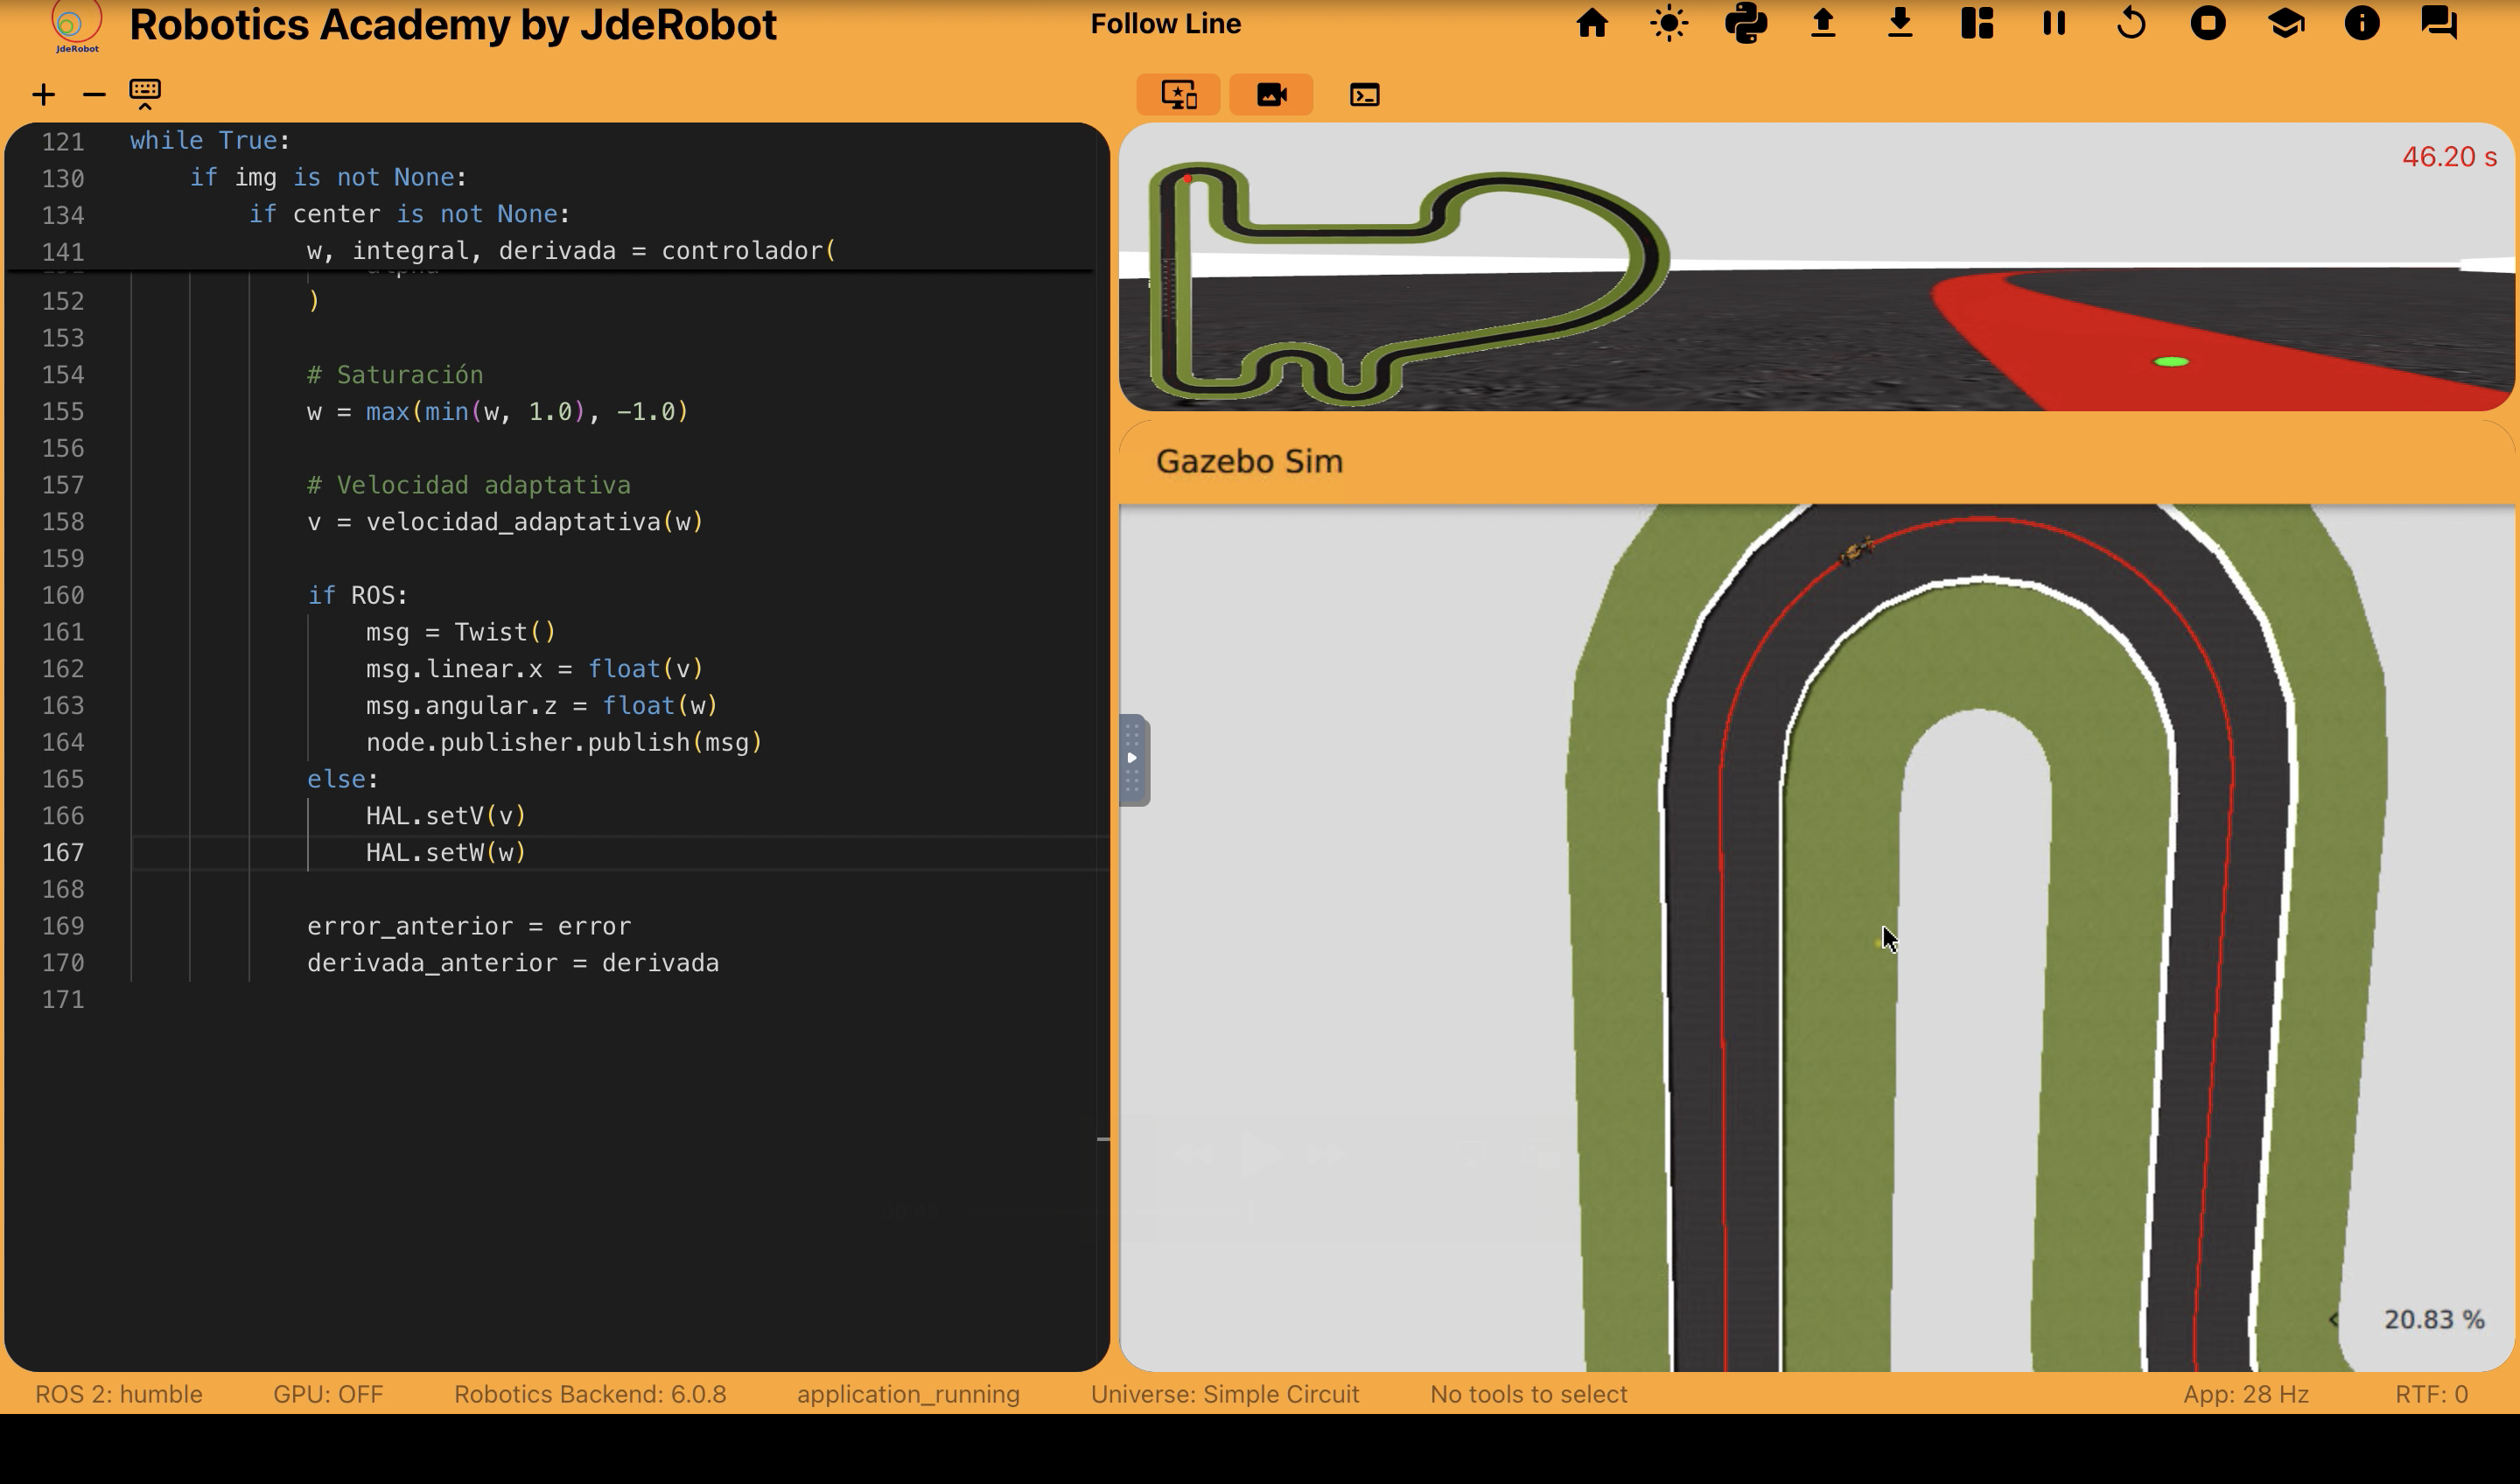Open the forum chat bubbles icon
Screen dimensions: 2520x1484
click(x=2439, y=23)
